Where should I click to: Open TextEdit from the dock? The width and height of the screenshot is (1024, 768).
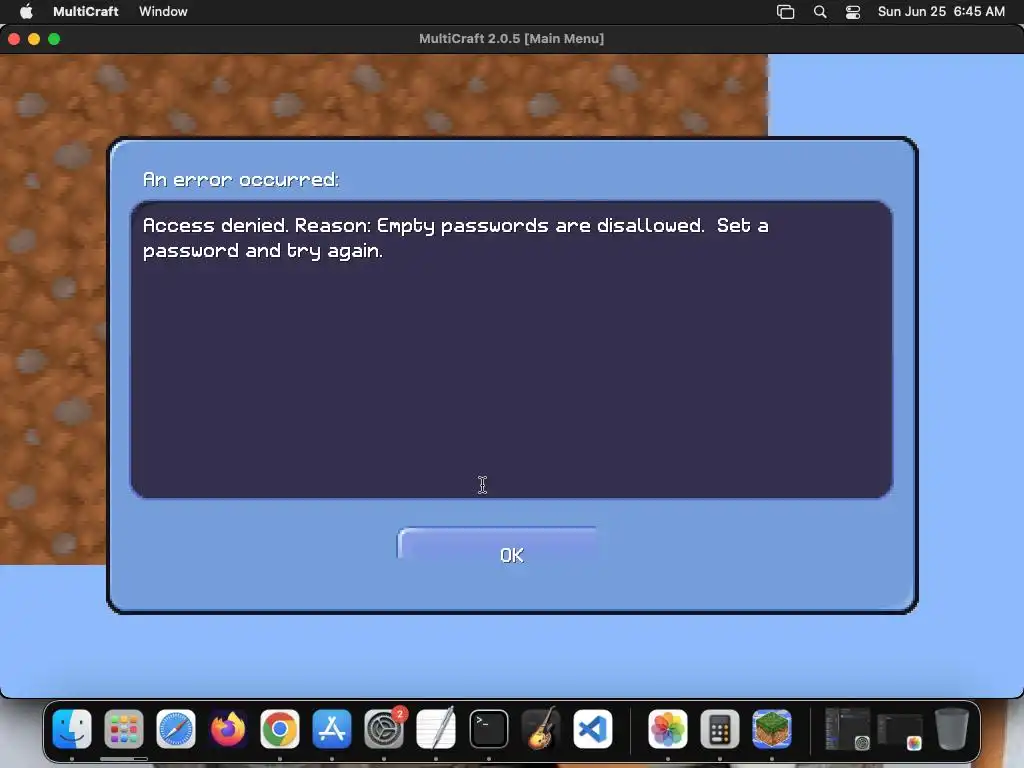436,729
